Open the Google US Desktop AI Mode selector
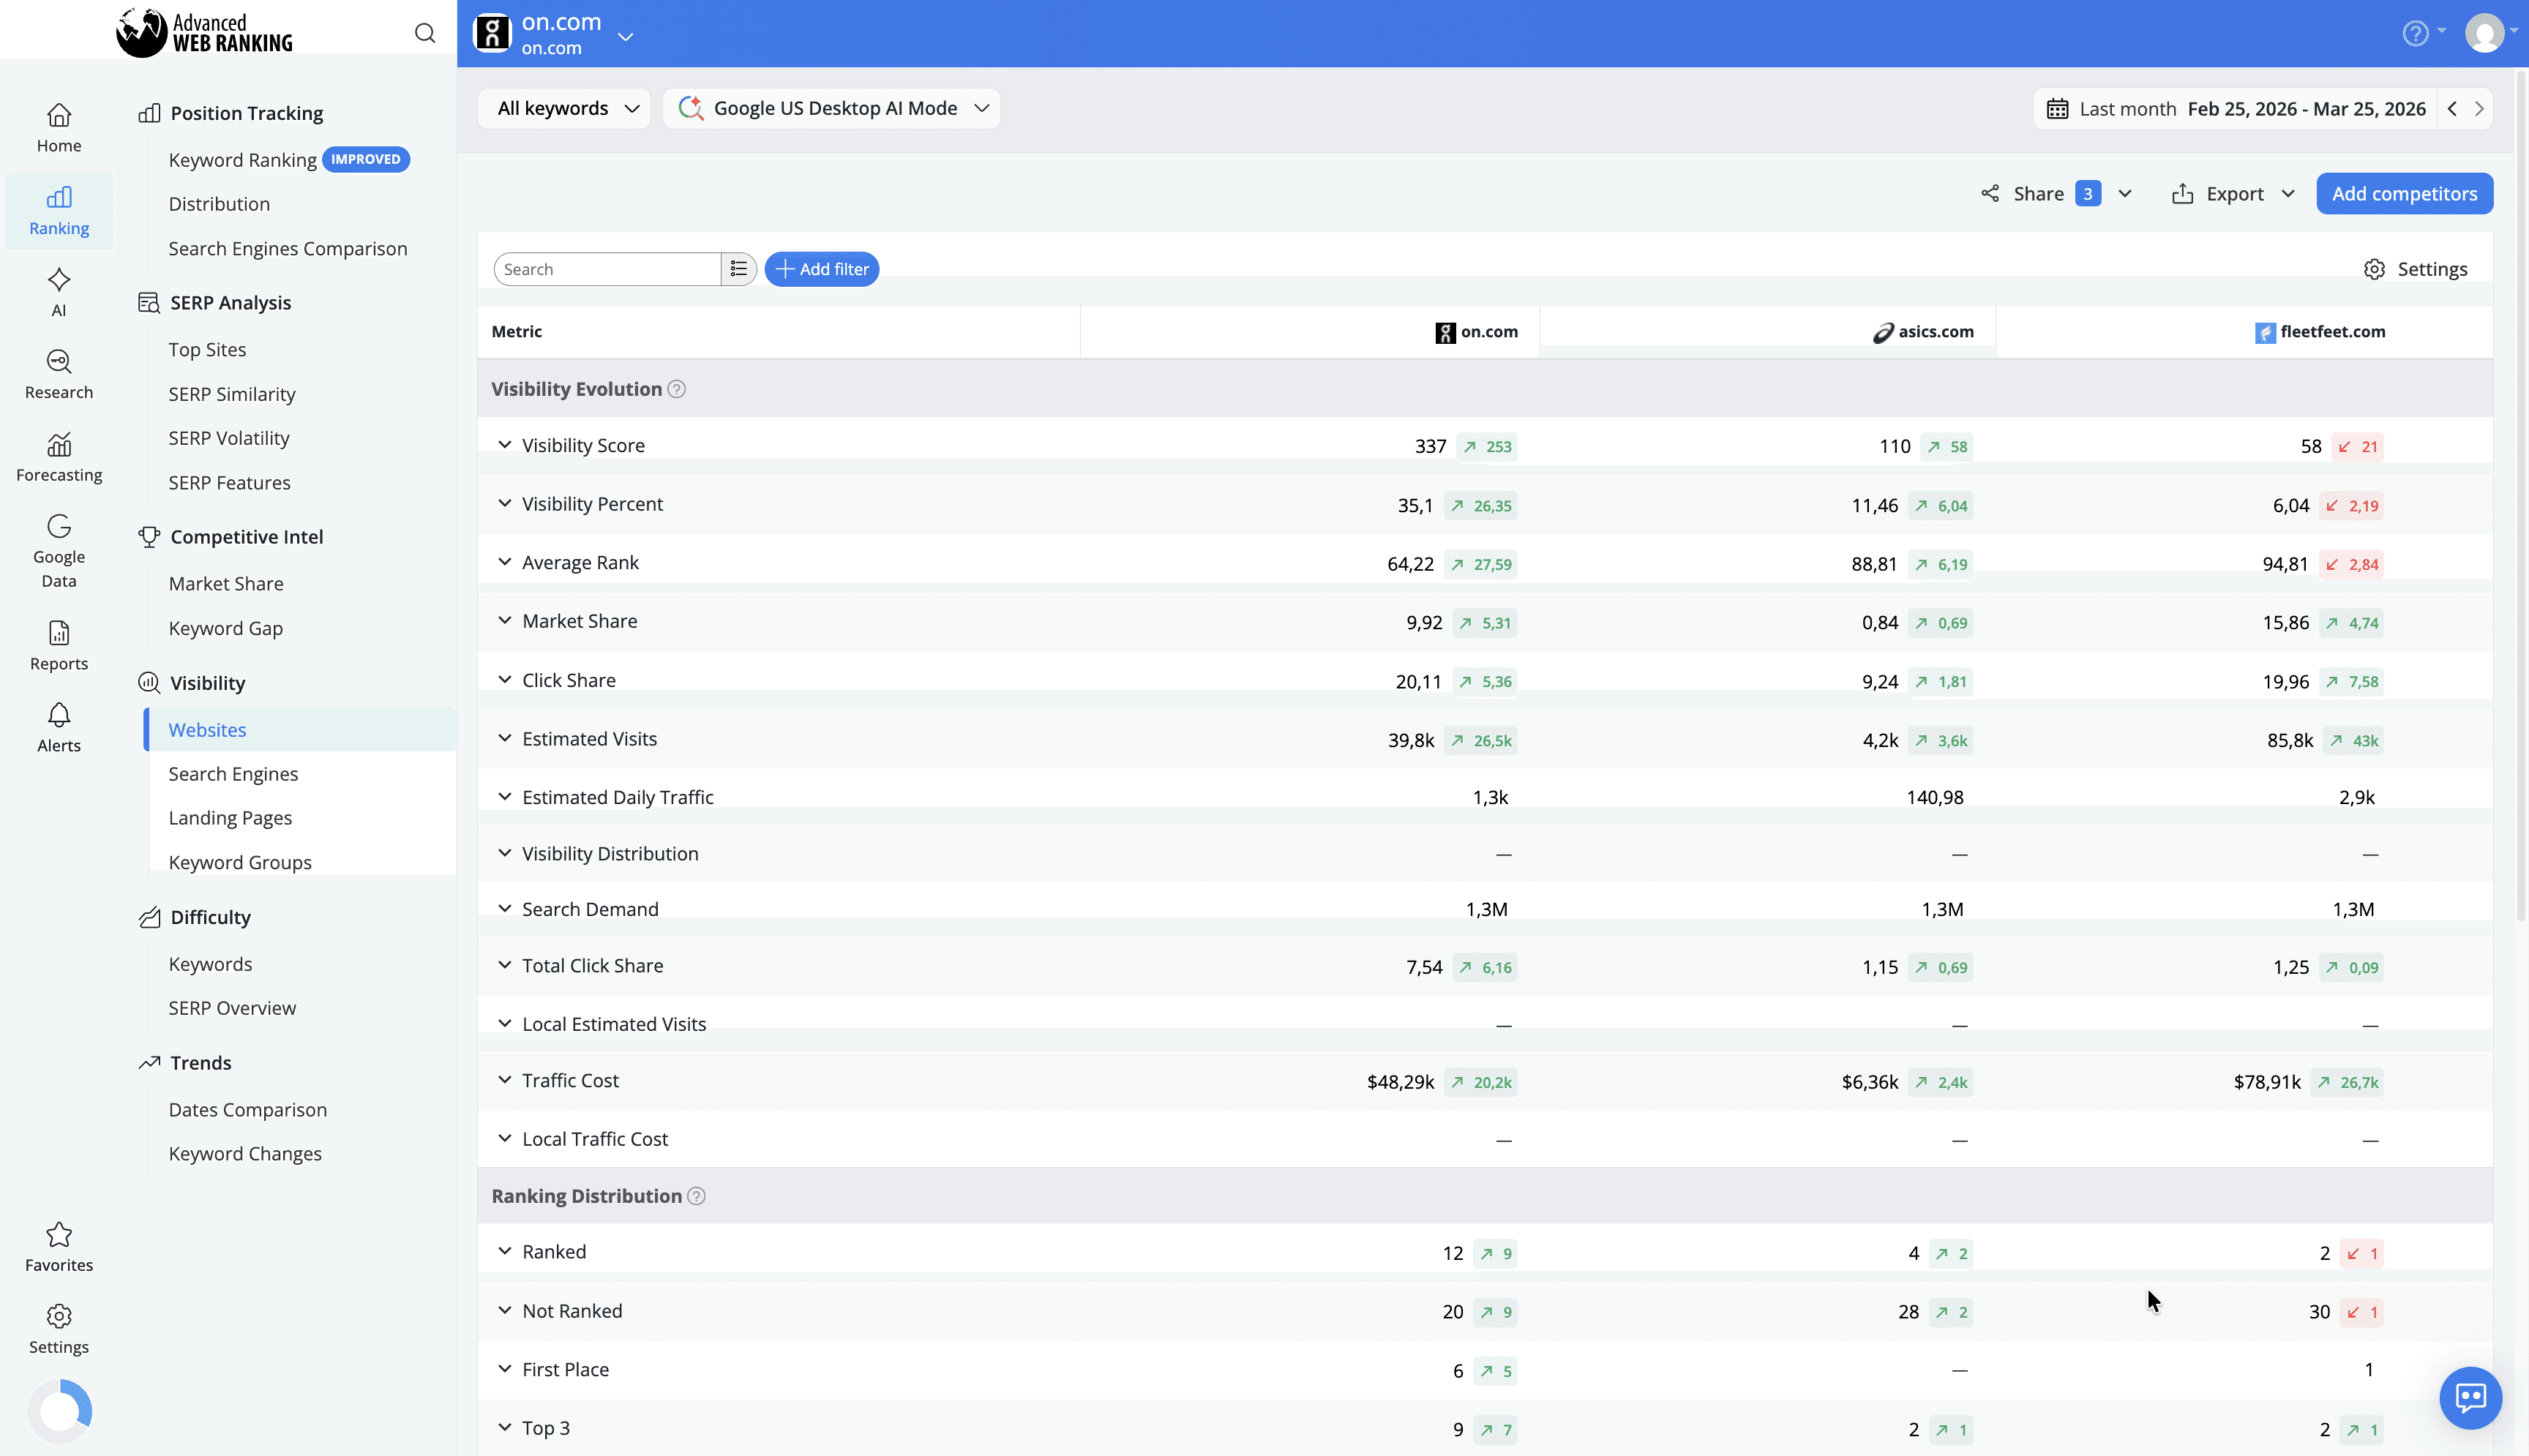 (831, 108)
